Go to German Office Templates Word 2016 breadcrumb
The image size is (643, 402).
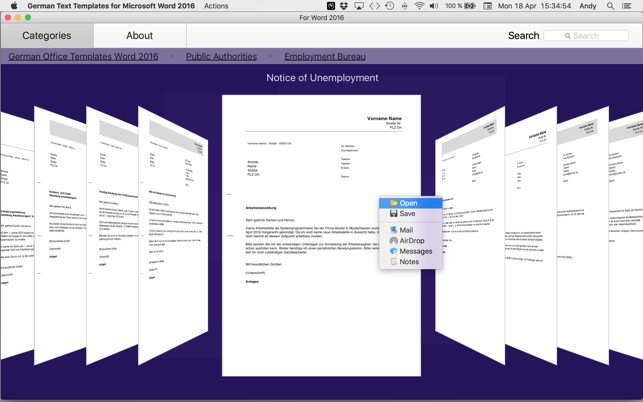tap(83, 57)
